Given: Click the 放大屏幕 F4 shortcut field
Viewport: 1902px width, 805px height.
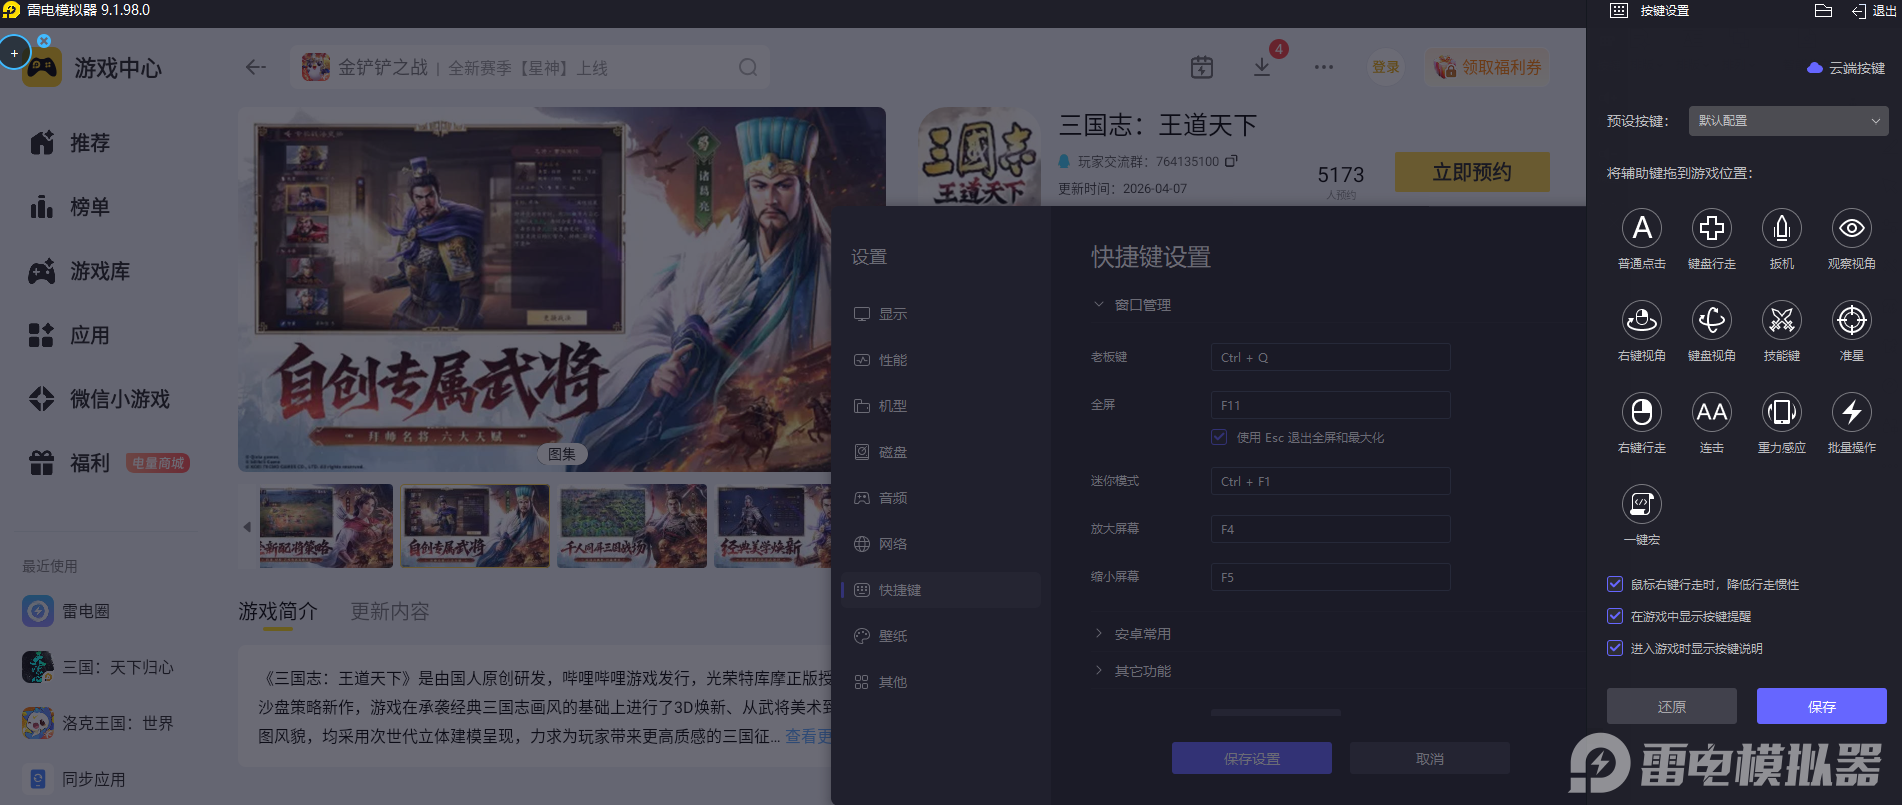Looking at the screenshot, I should (1330, 529).
